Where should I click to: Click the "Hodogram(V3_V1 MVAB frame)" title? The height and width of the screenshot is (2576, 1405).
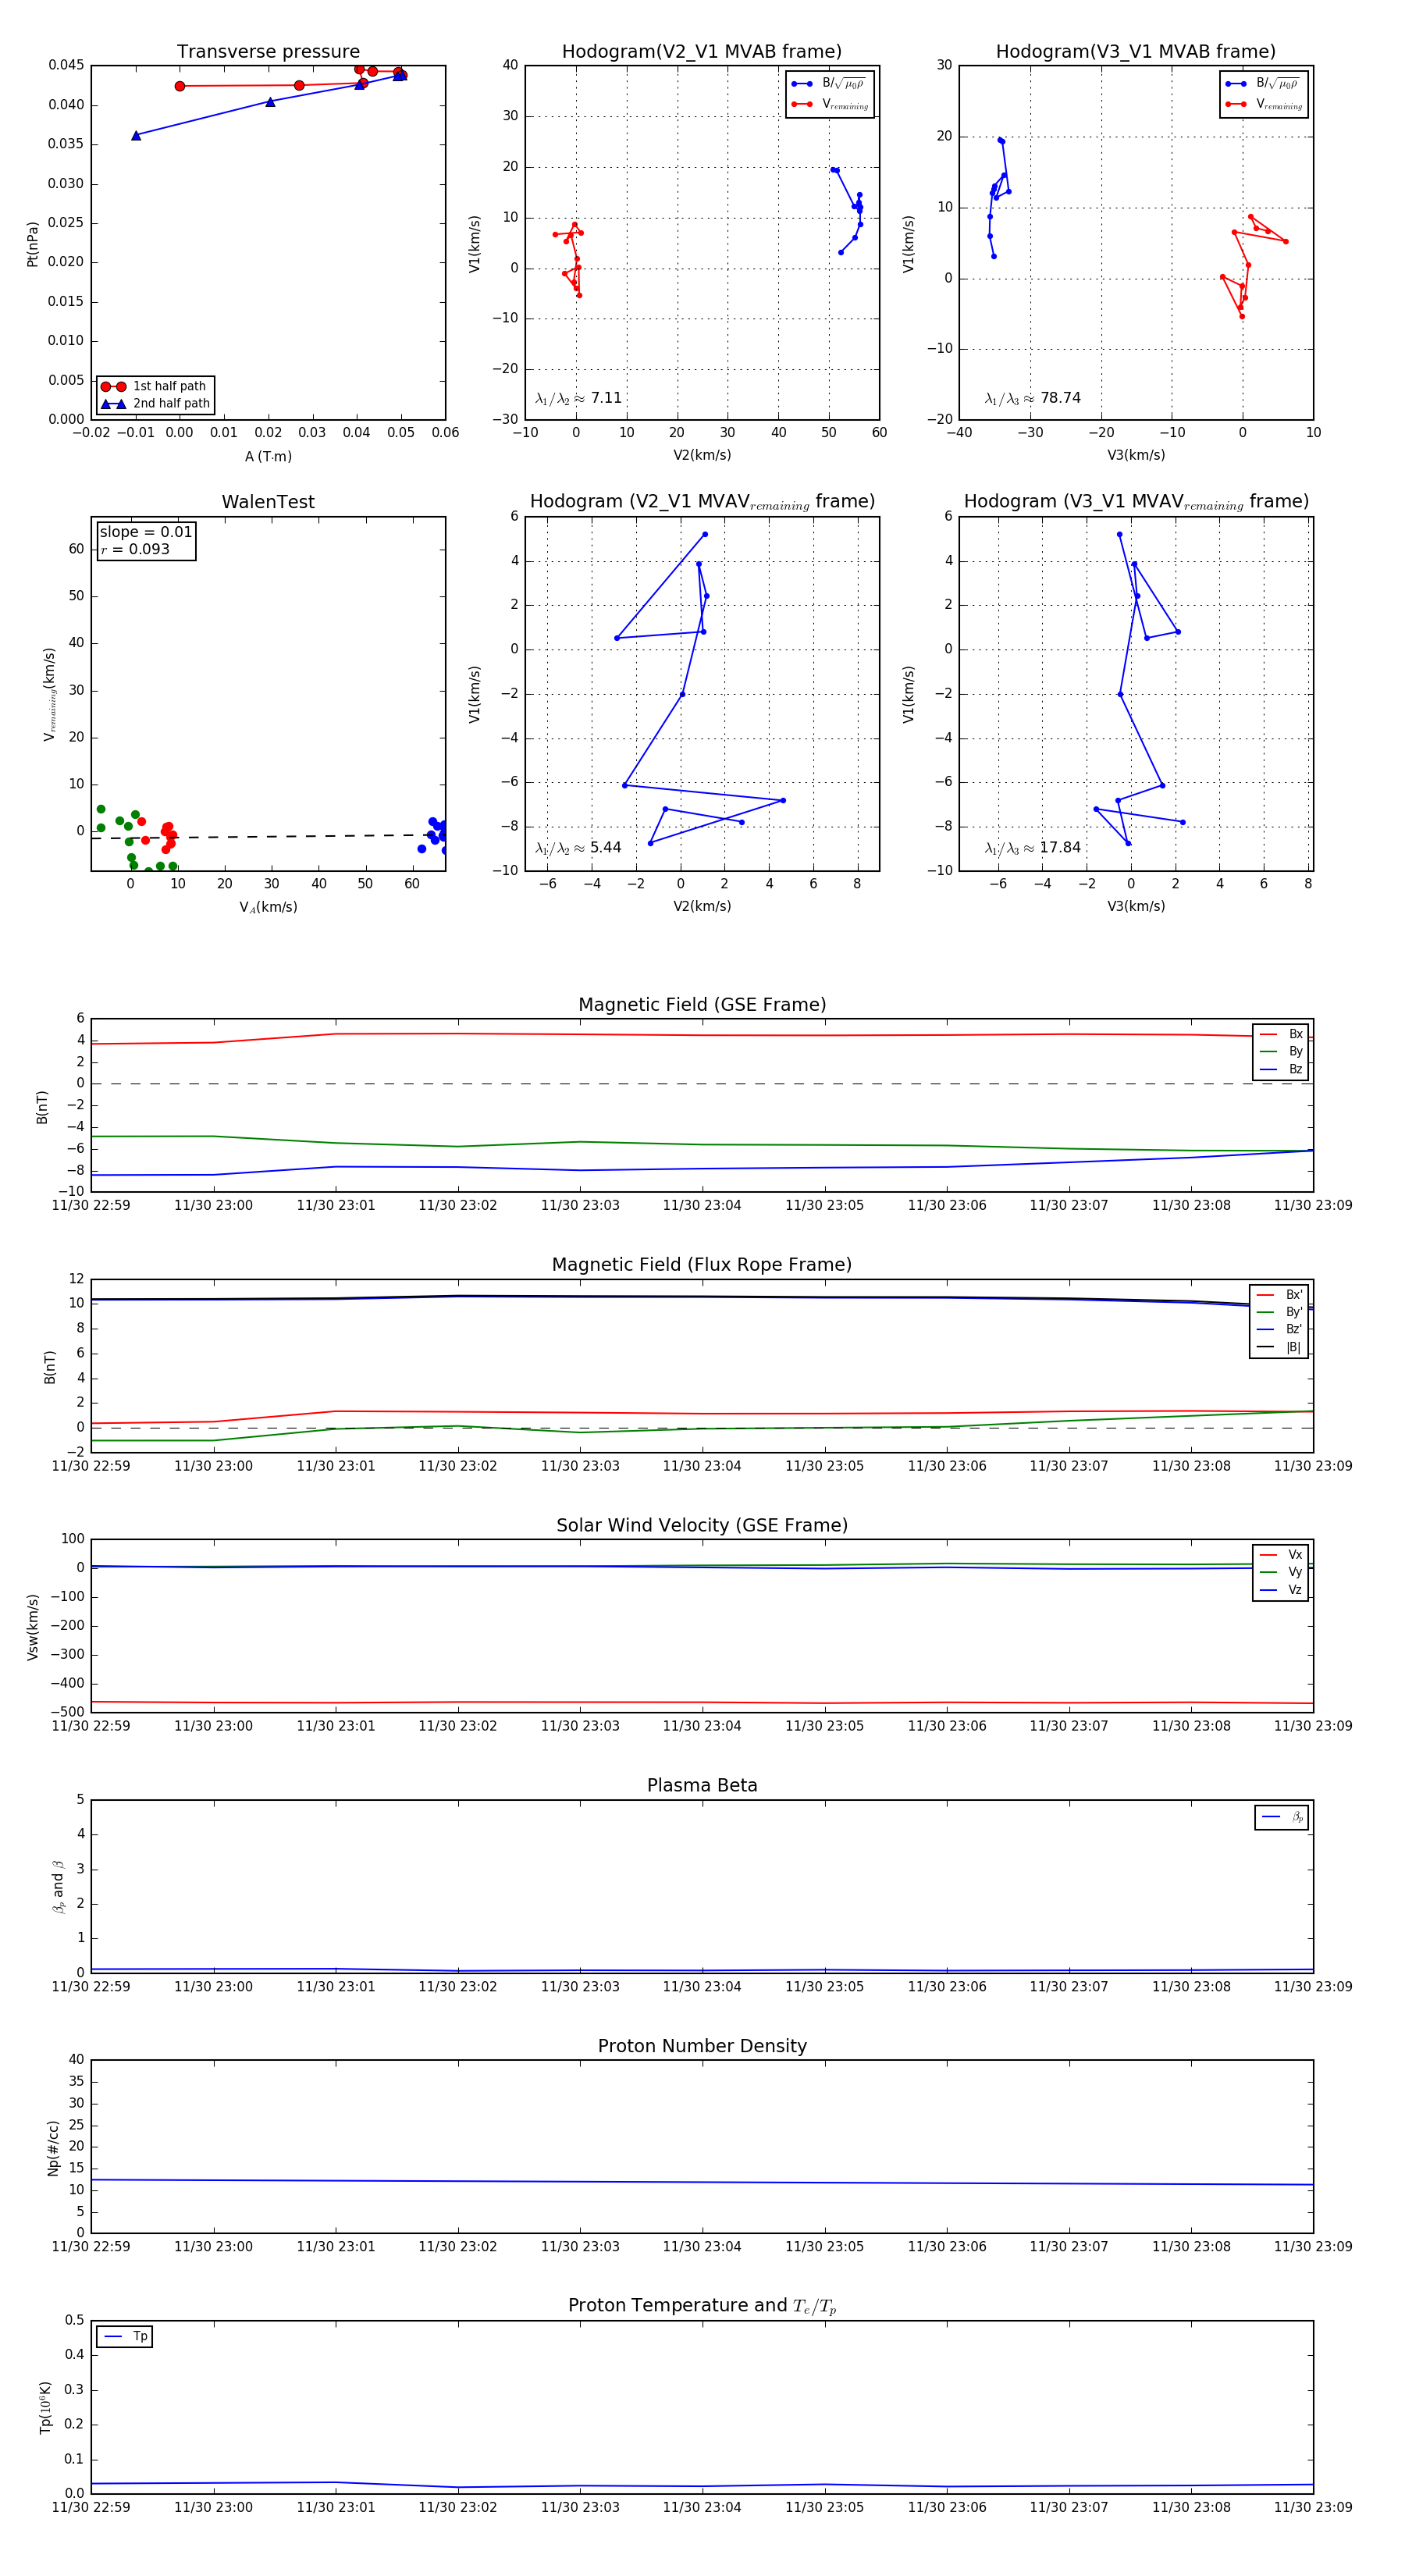(x=1136, y=52)
